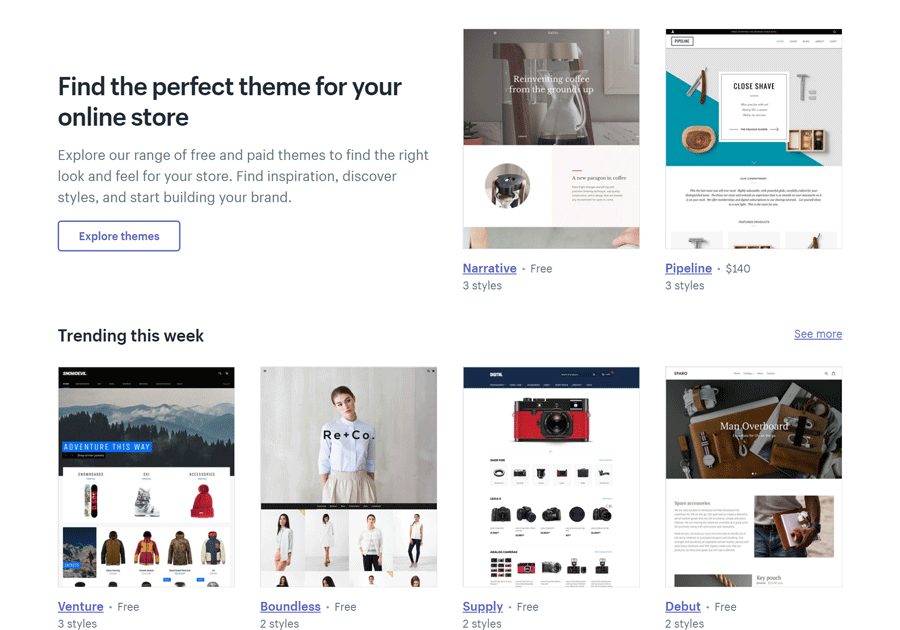The height and width of the screenshot is (630, 900).
Task: Click the snowboard image in Venture preview
Action: [91, 501]
